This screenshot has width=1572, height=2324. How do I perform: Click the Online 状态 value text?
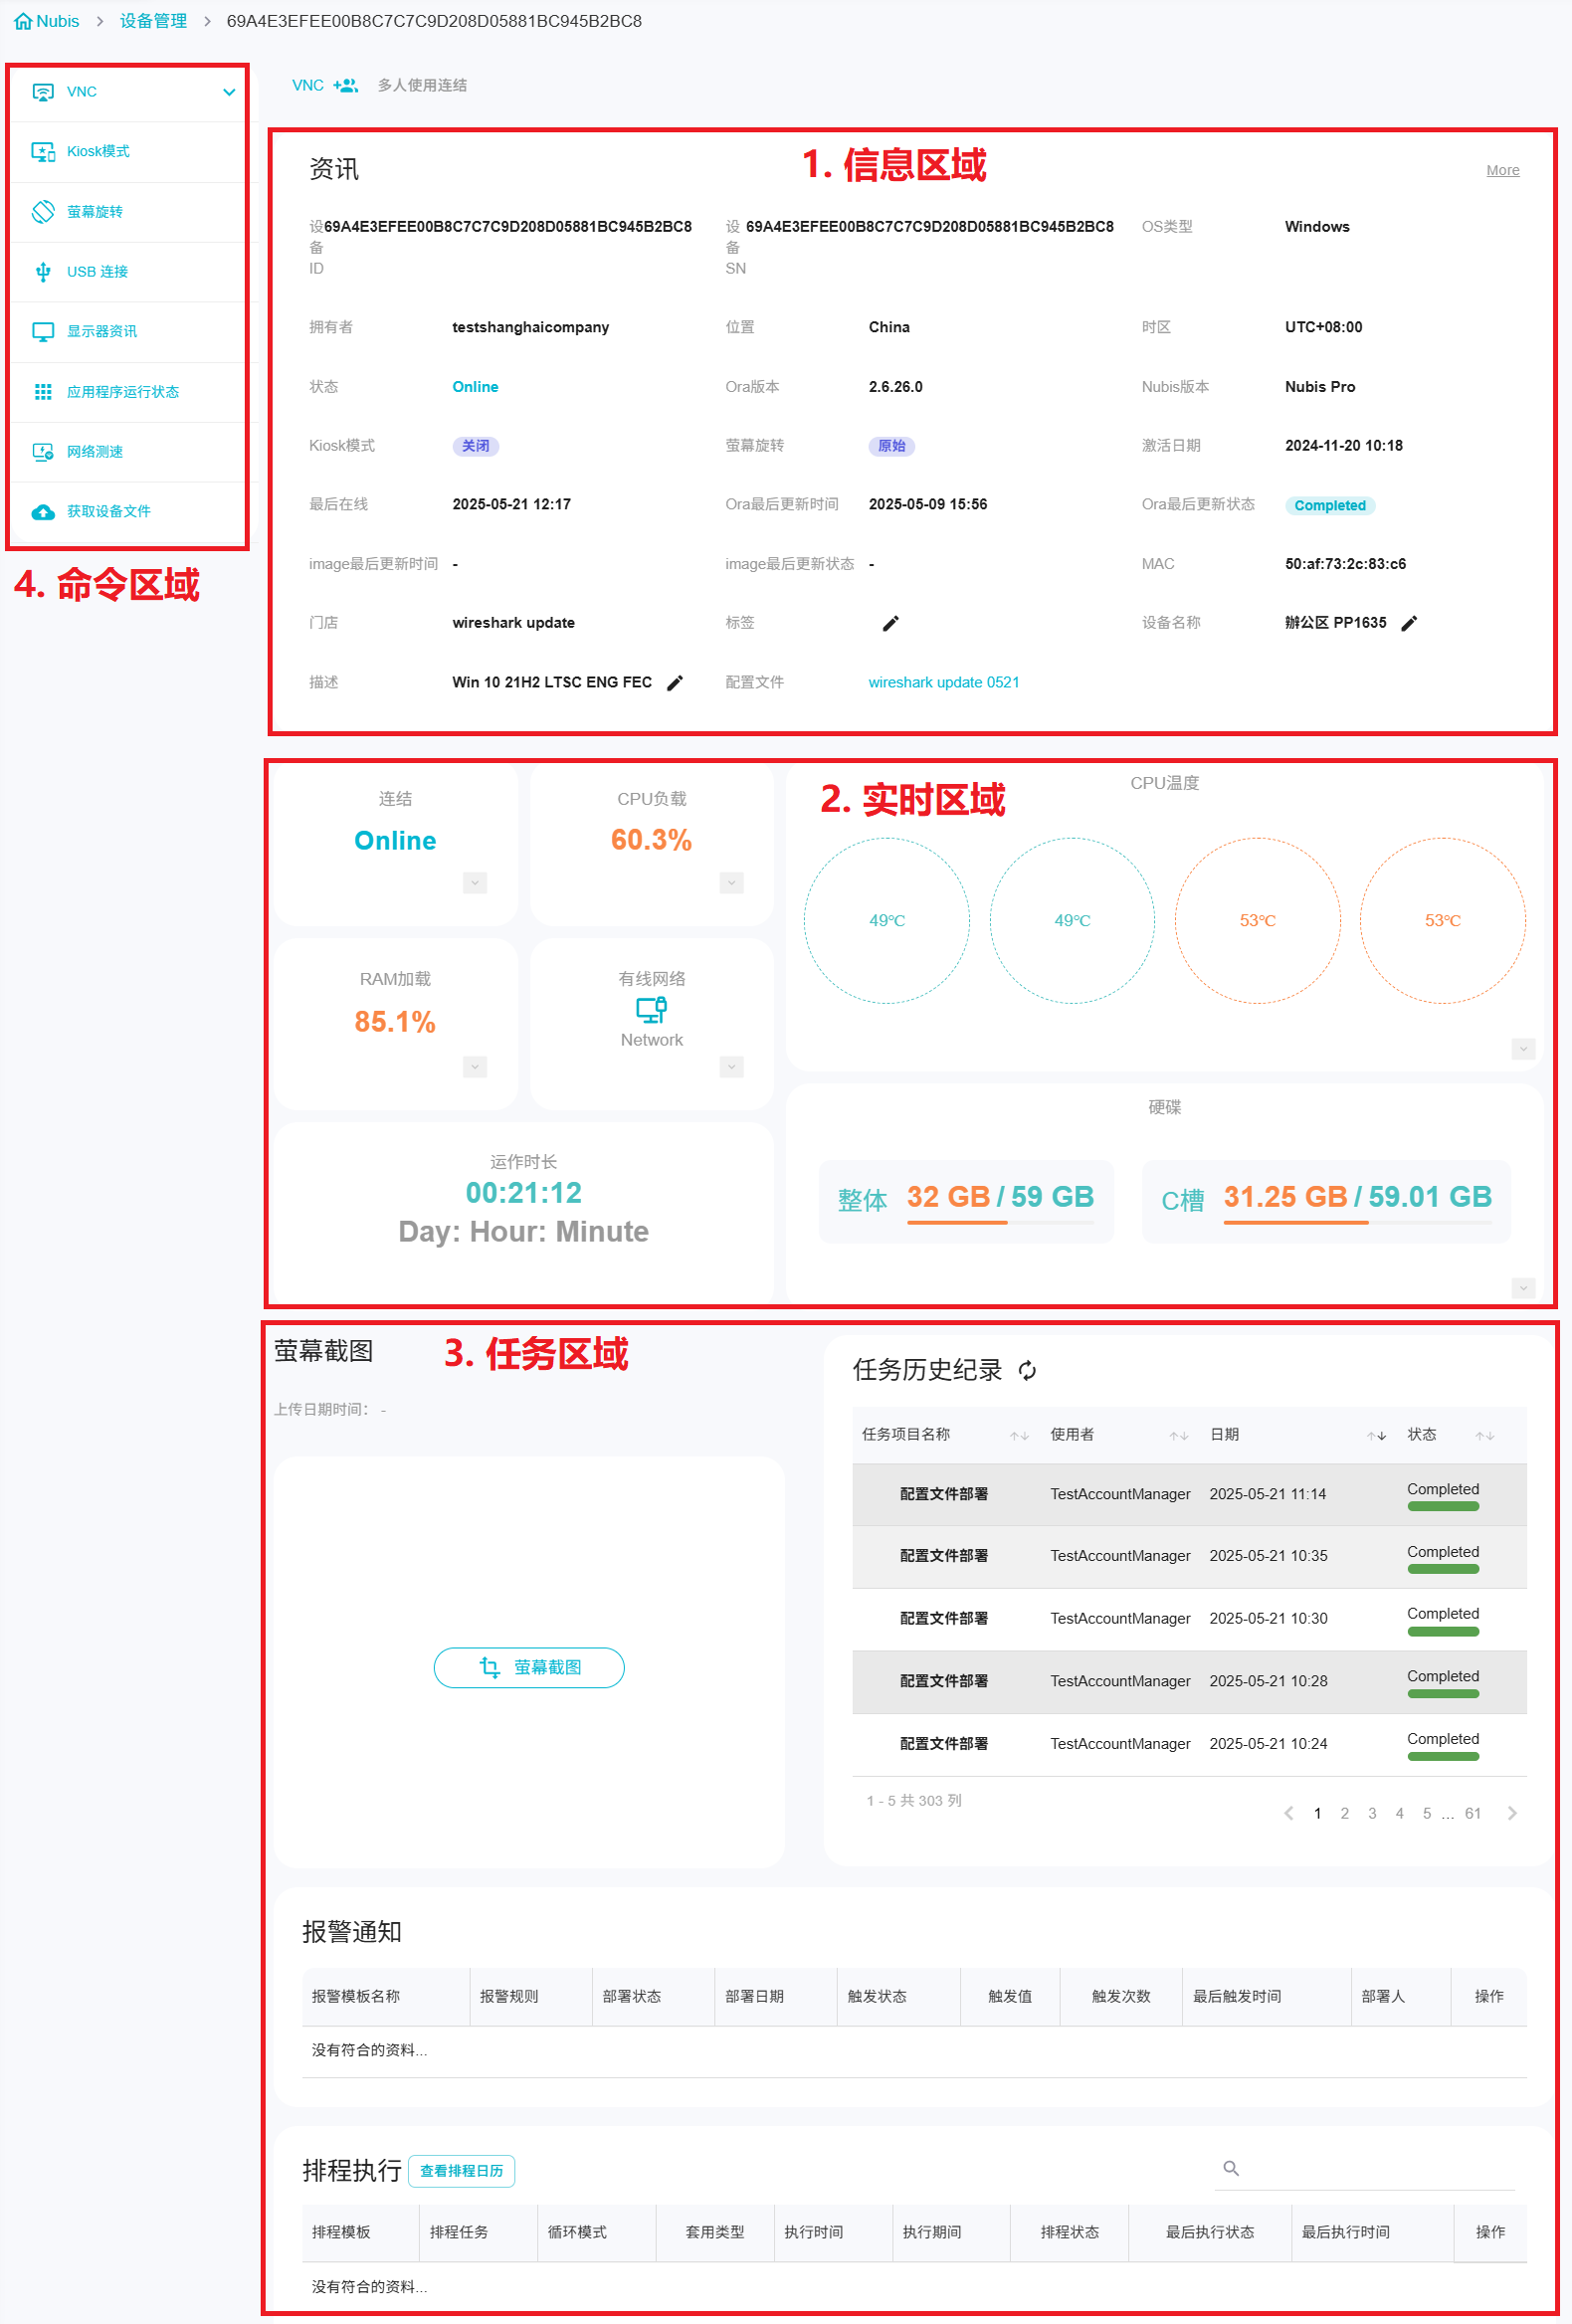(x=475, y=387)
